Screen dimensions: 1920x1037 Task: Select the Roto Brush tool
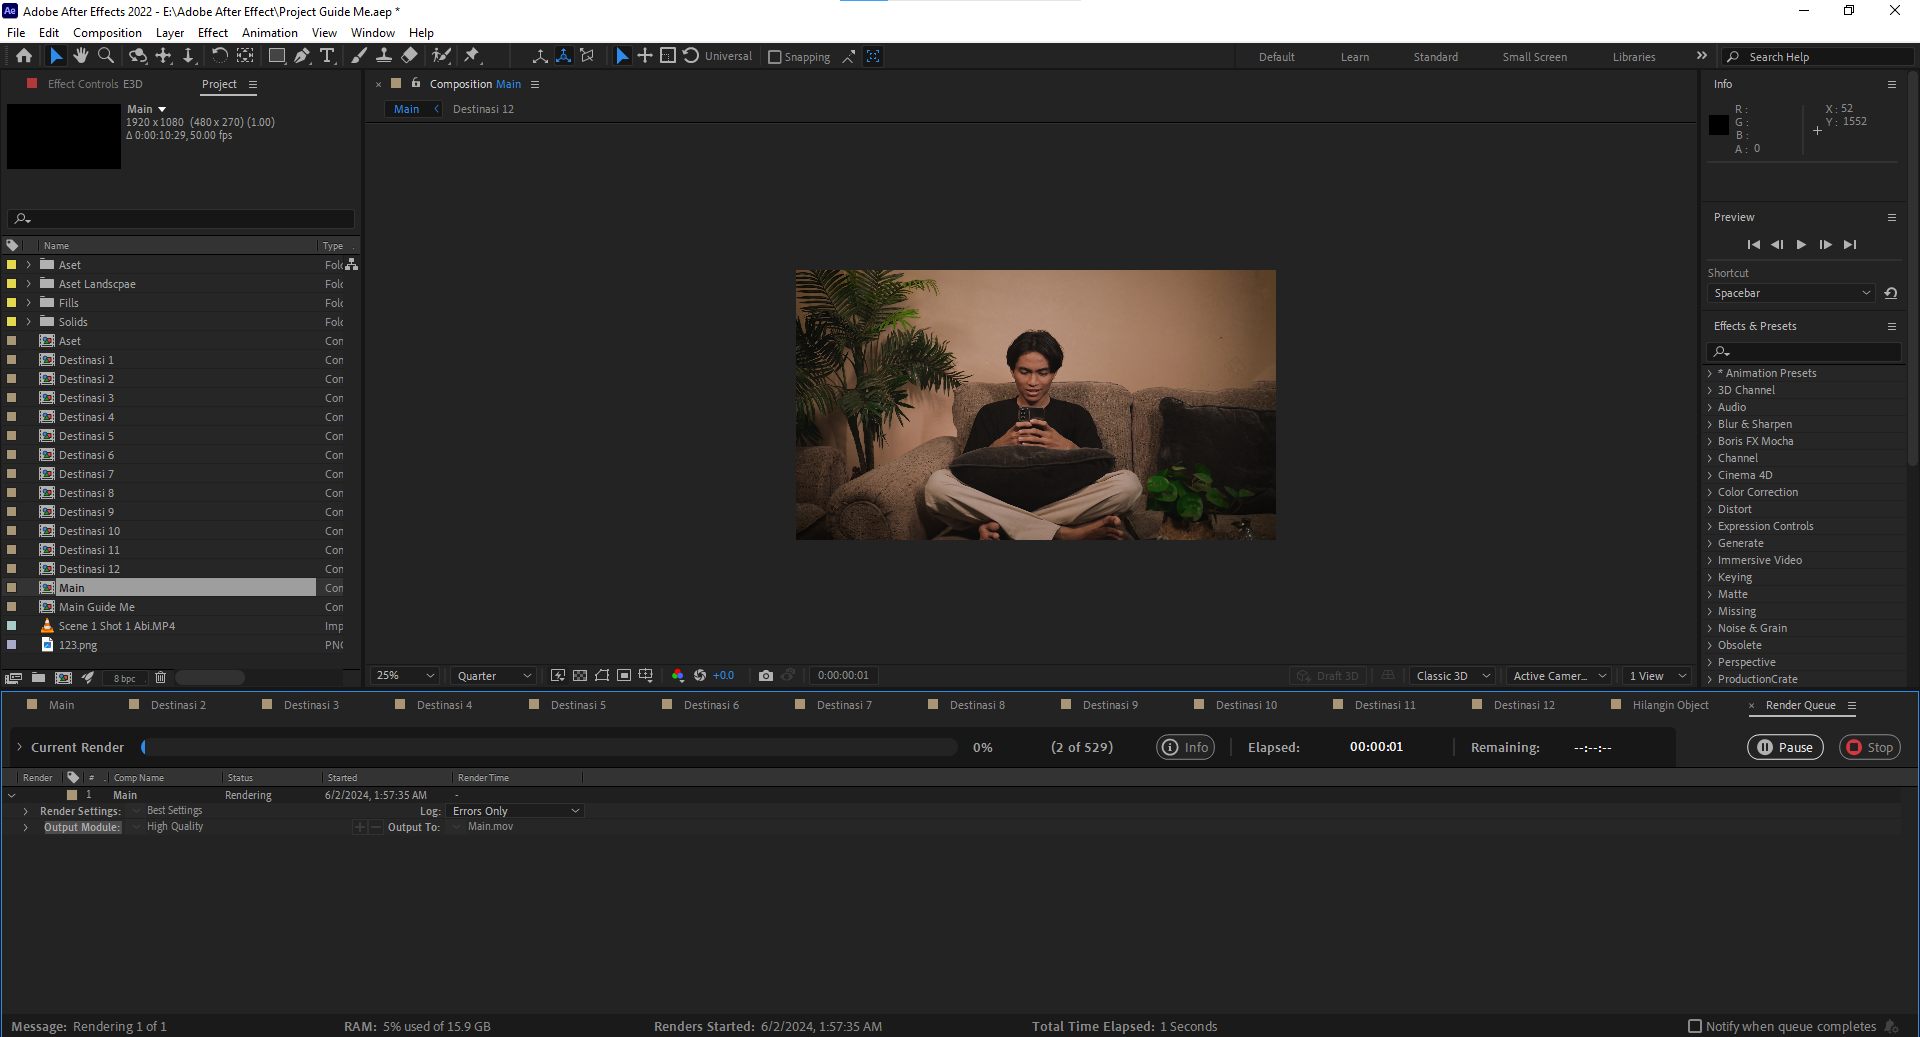point(441,56)
